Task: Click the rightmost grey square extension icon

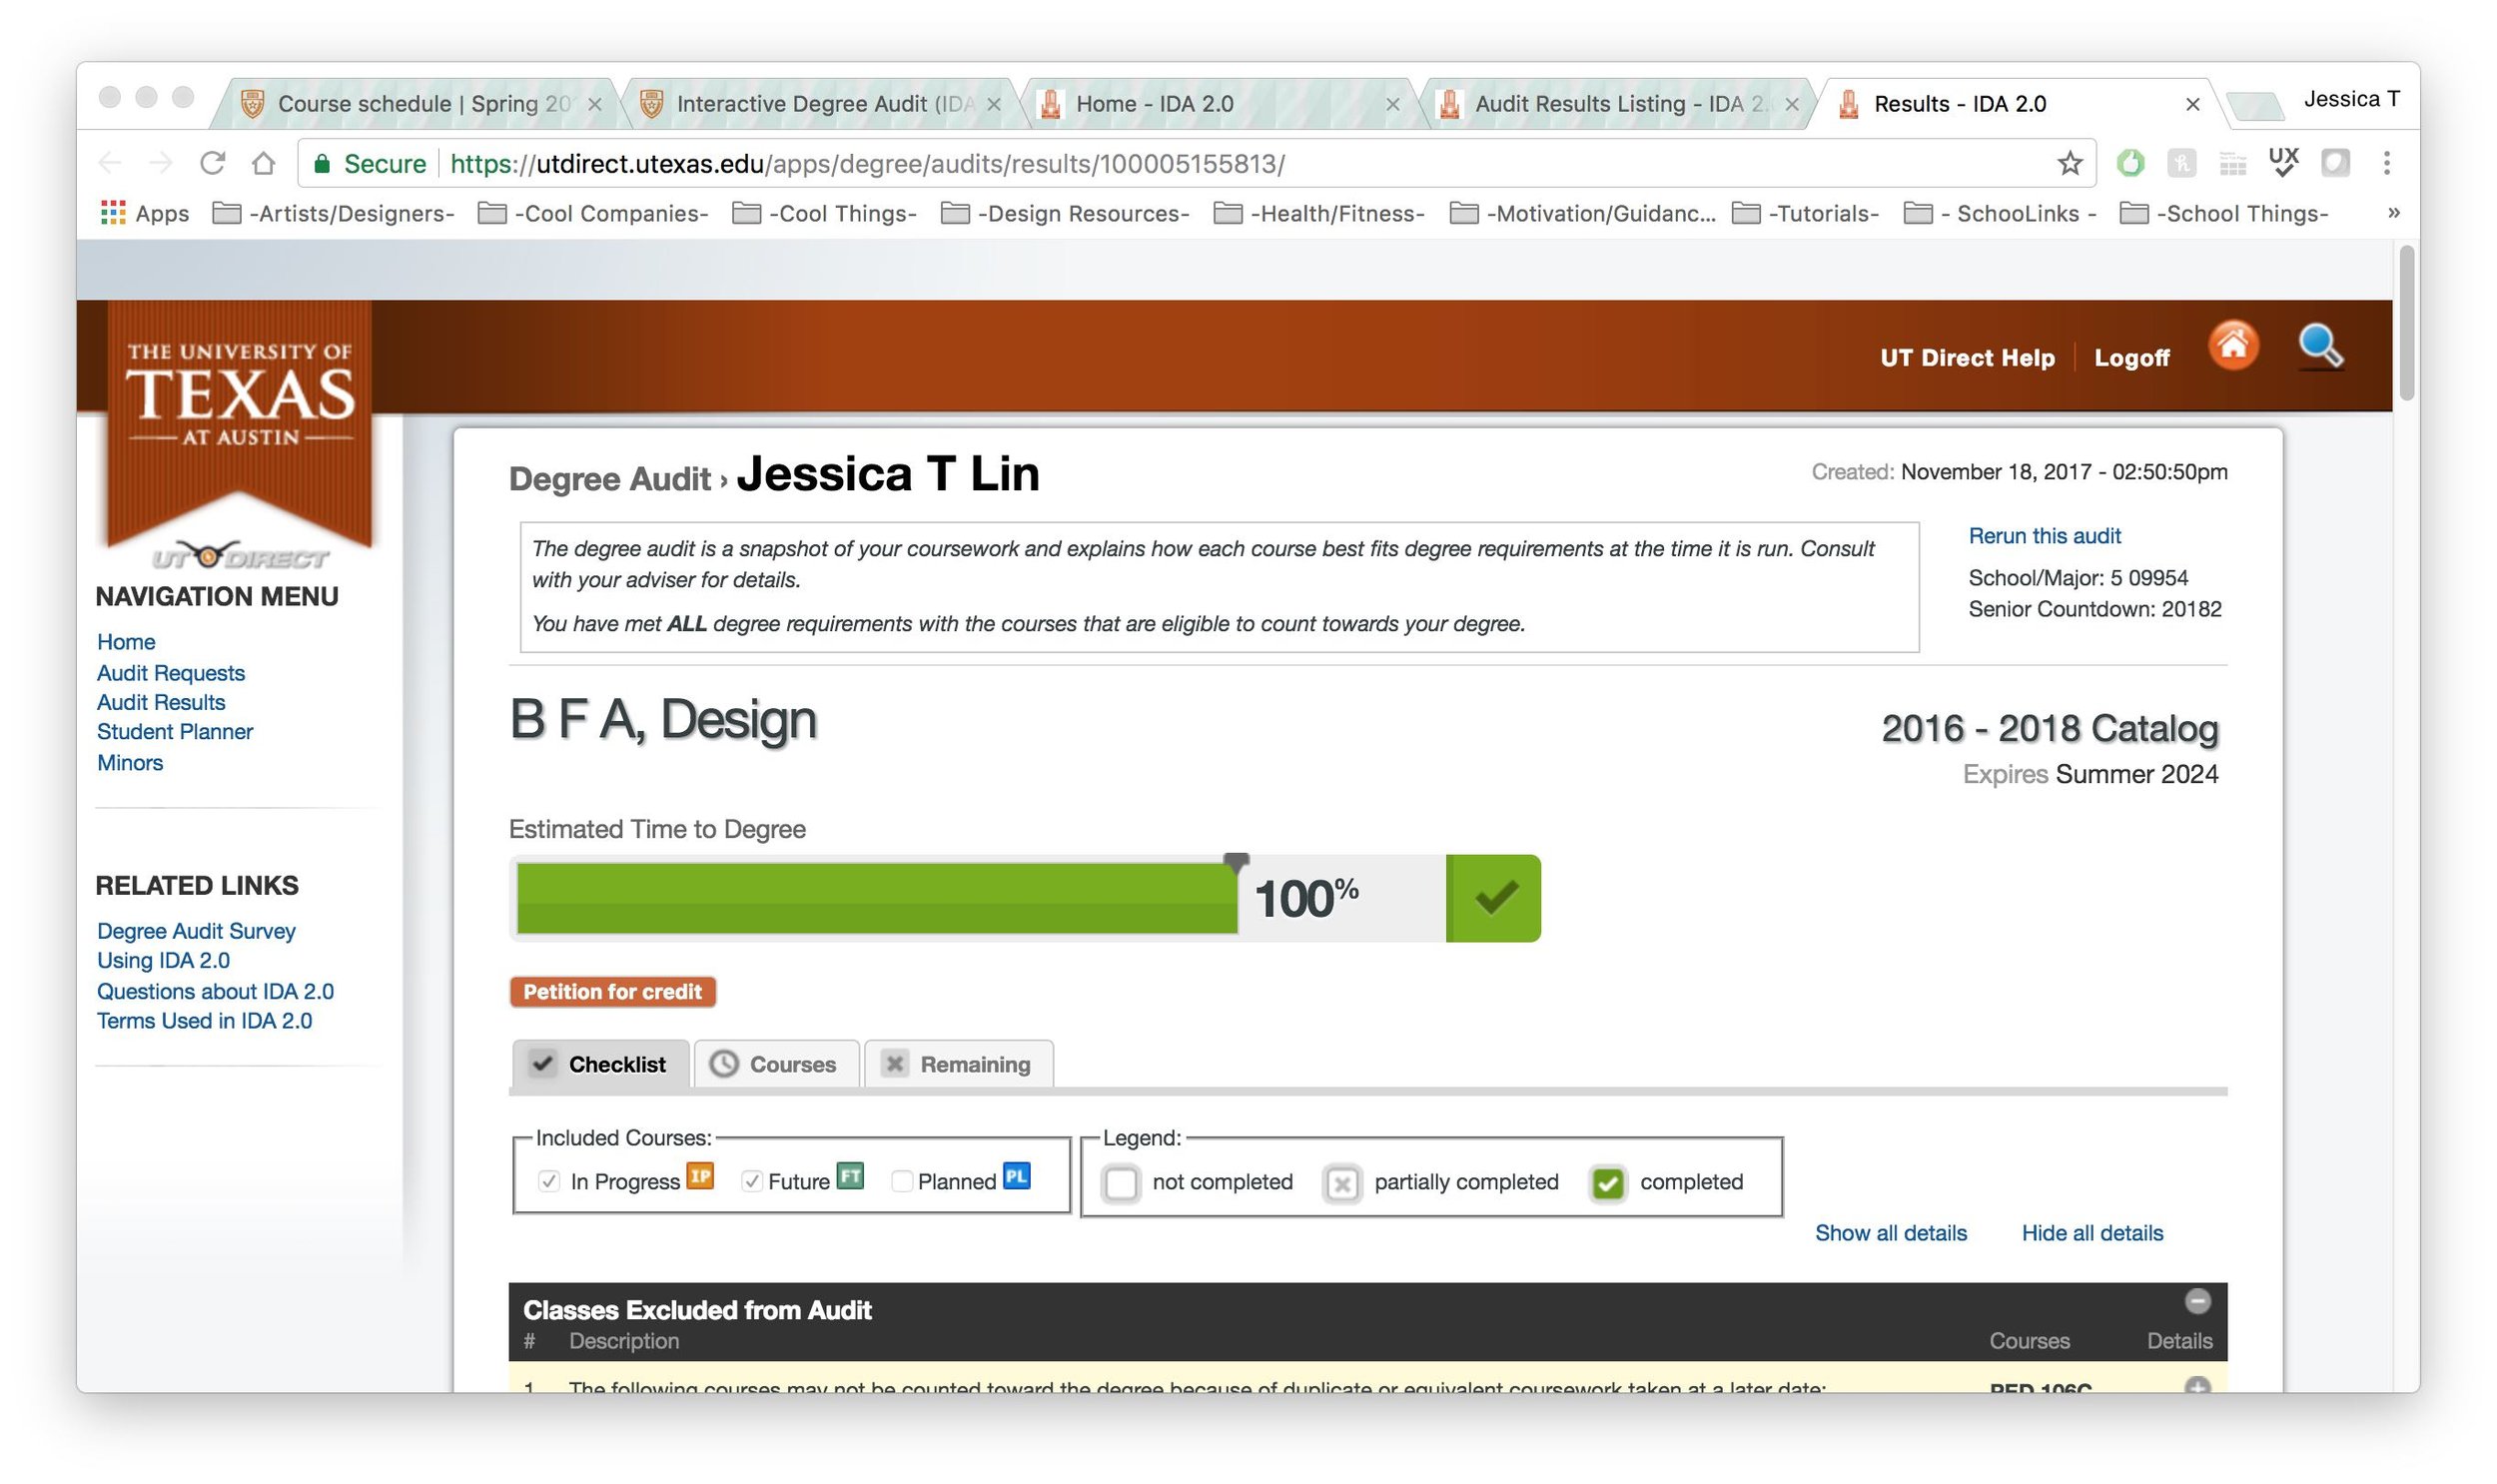Action: [2334, 163]
